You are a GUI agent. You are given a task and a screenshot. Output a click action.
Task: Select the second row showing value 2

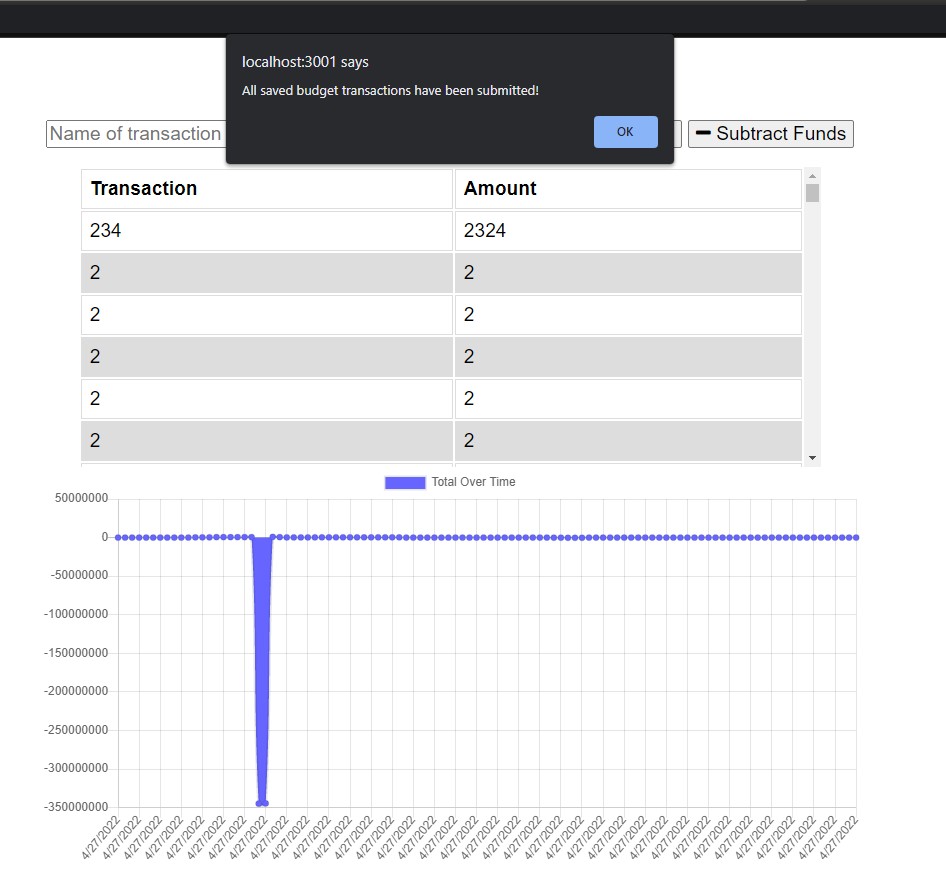tap(265, 314)
